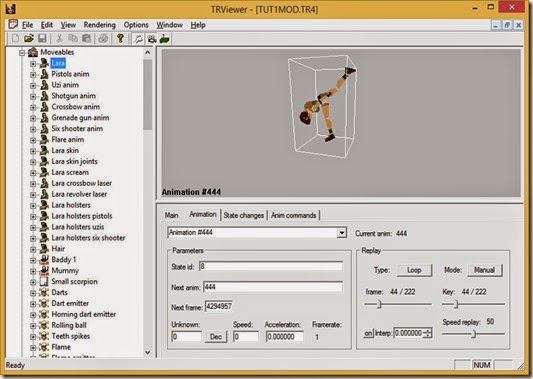This screenshot has height=379, width=533.
Task: Click the wrench tool toolbar icon
Action: 138,39
